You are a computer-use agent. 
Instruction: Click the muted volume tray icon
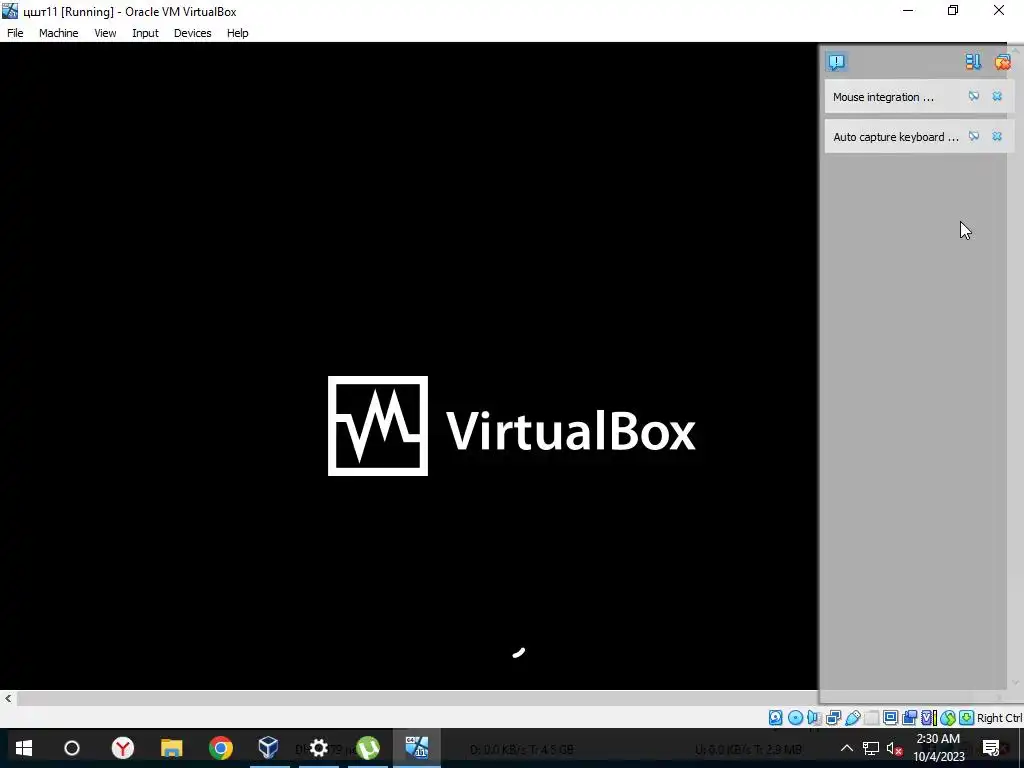[x=894, y=748]
